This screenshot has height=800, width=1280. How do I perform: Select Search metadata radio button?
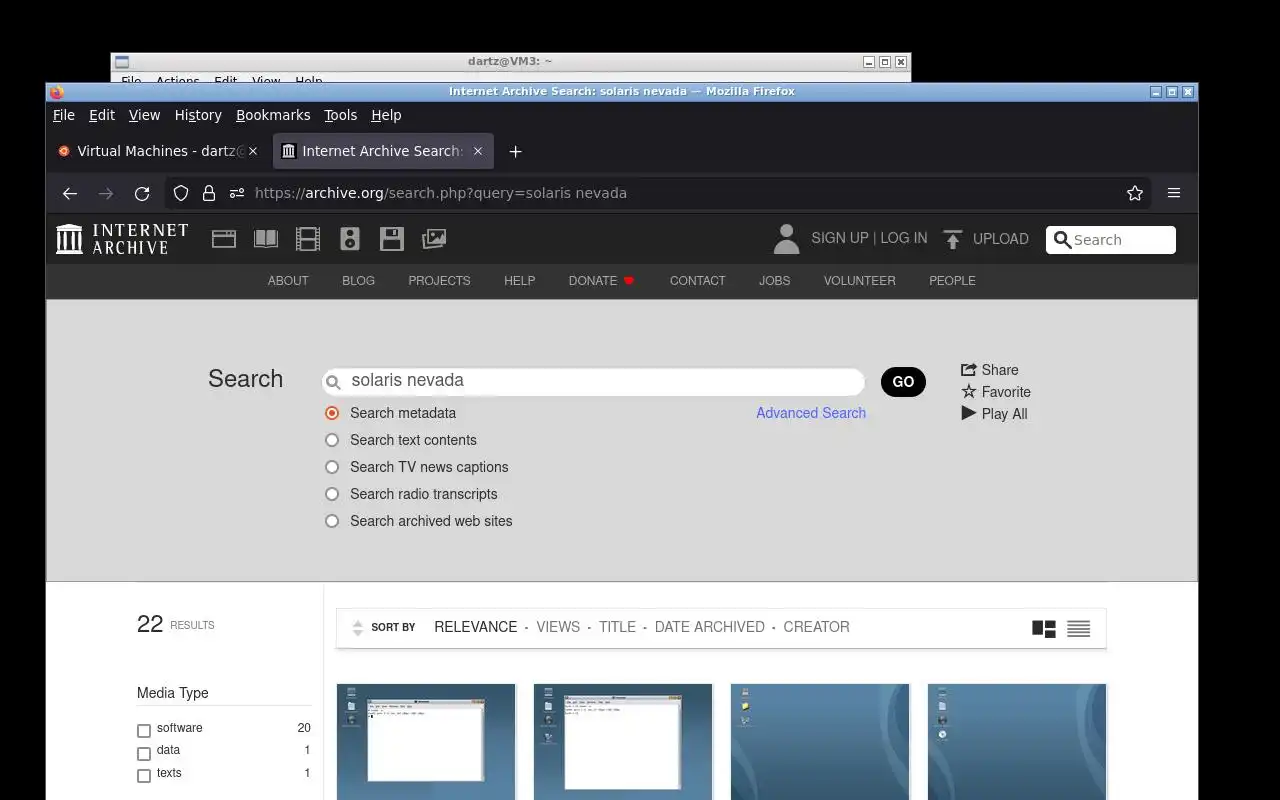tap(332, 413)
